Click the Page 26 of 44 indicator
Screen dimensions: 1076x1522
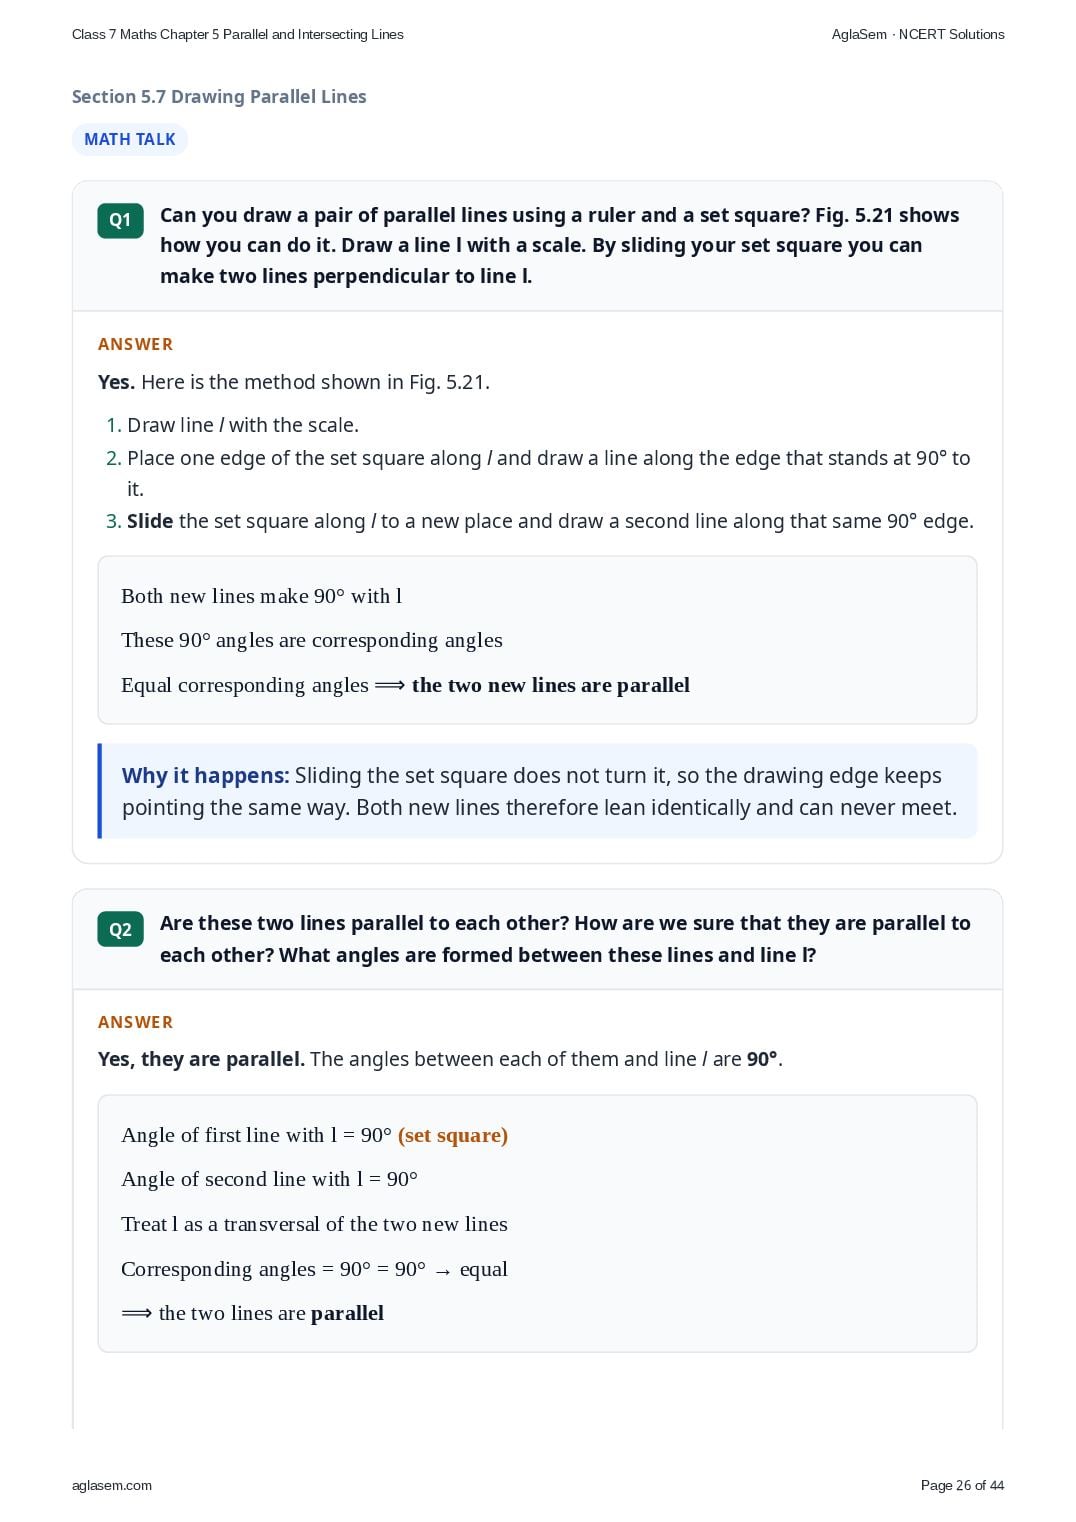click(962, 1485)
